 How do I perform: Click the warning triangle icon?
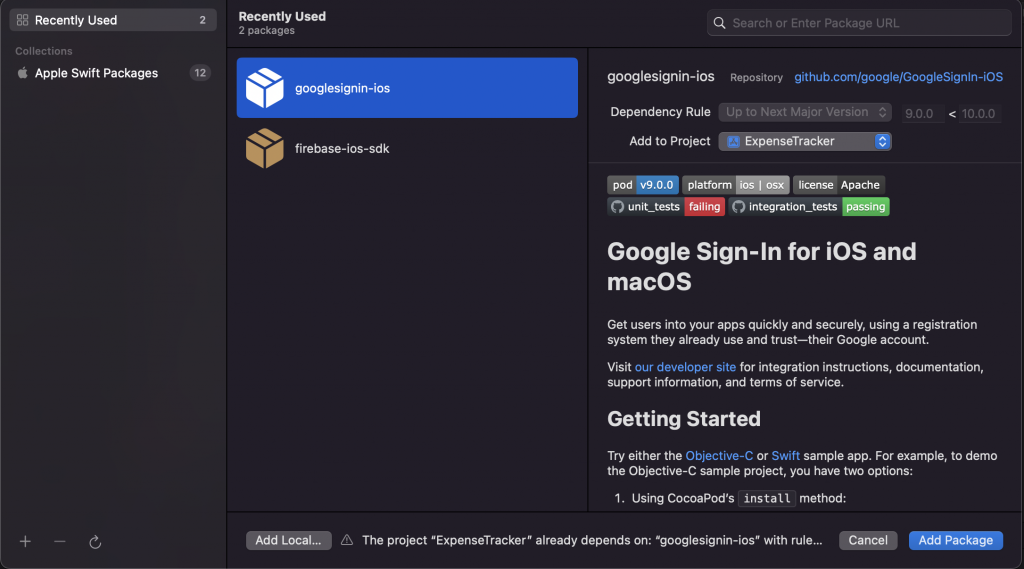pyautogui.click(x=347, y=540)
